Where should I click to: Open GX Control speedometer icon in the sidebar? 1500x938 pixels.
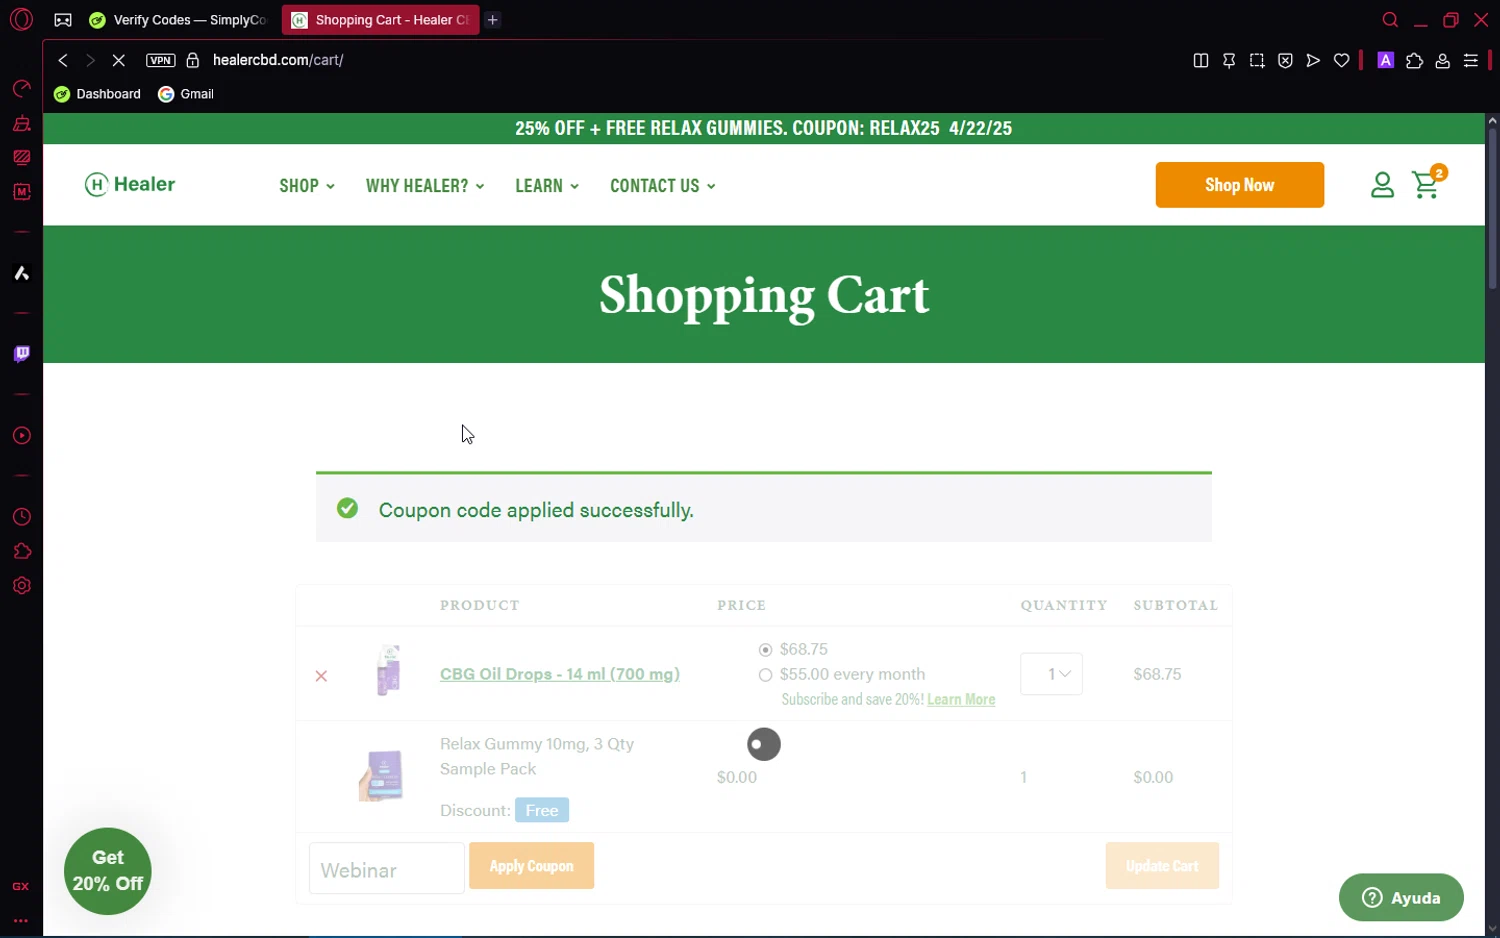pyautogui.click(x=22, y=89)
